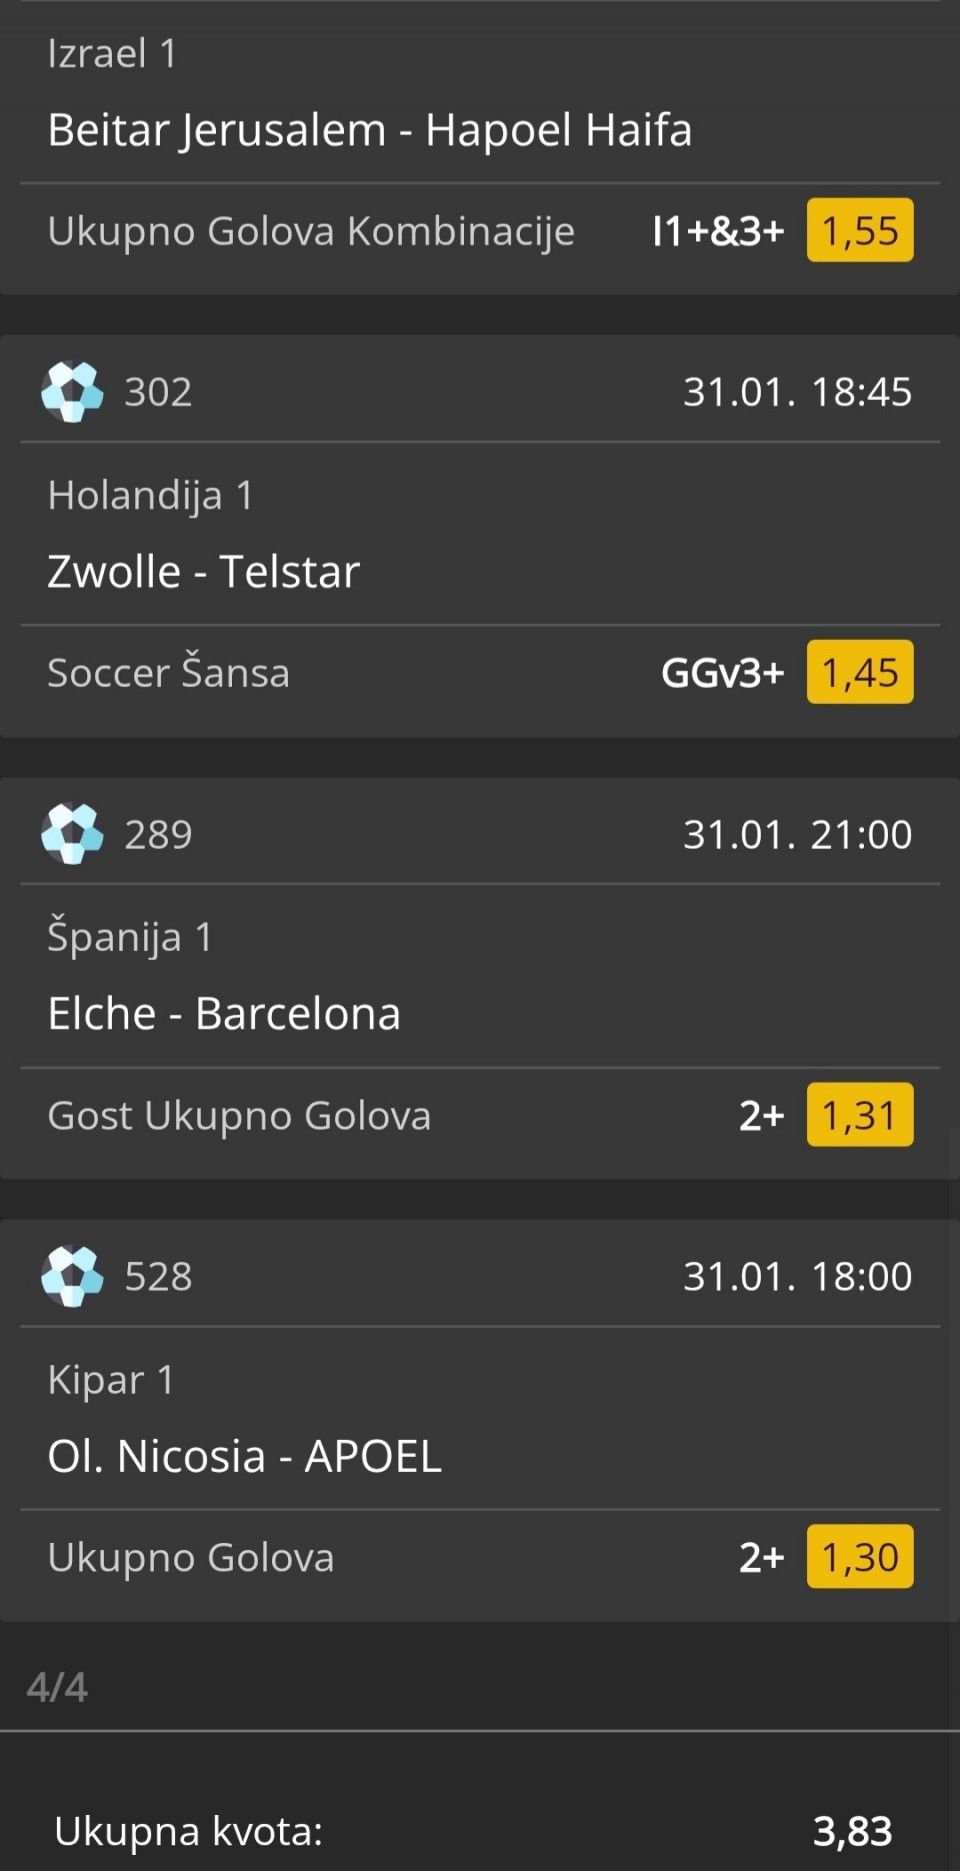Click the soccer ball icon beside 289
Screen dimensions: 960x1871
tap(72, 833)
